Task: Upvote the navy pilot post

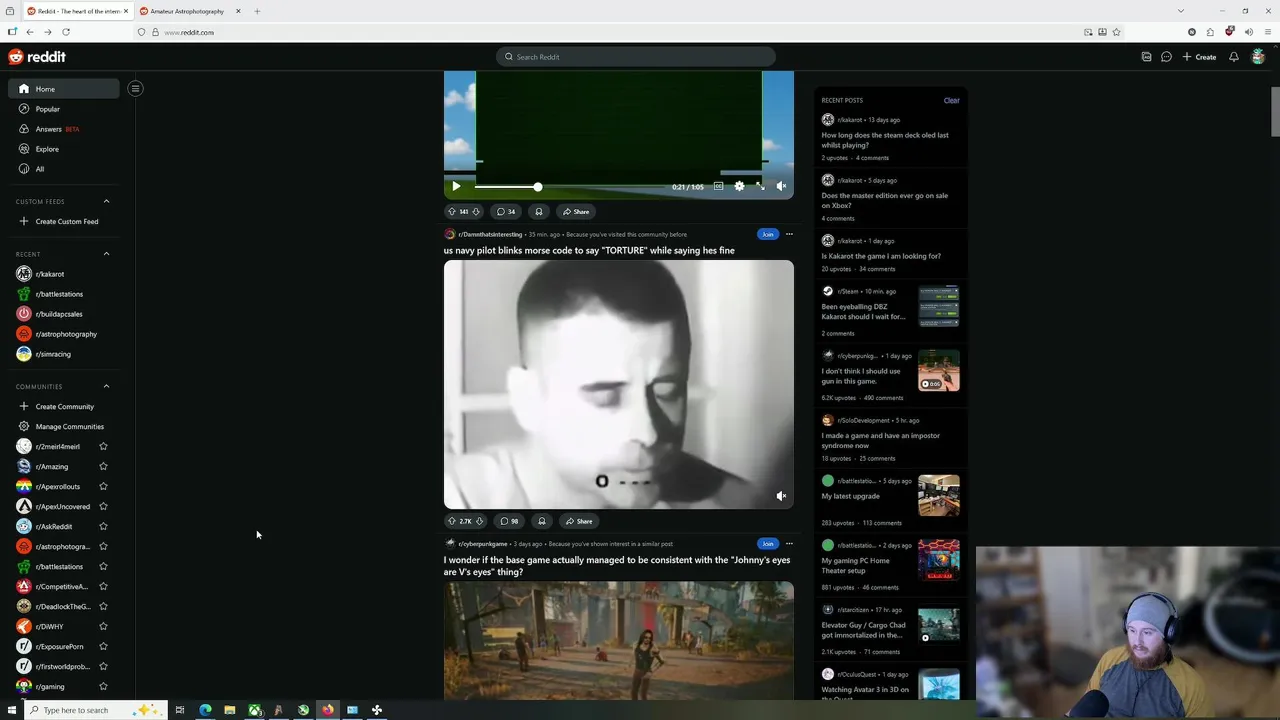Action: point(451,521)
